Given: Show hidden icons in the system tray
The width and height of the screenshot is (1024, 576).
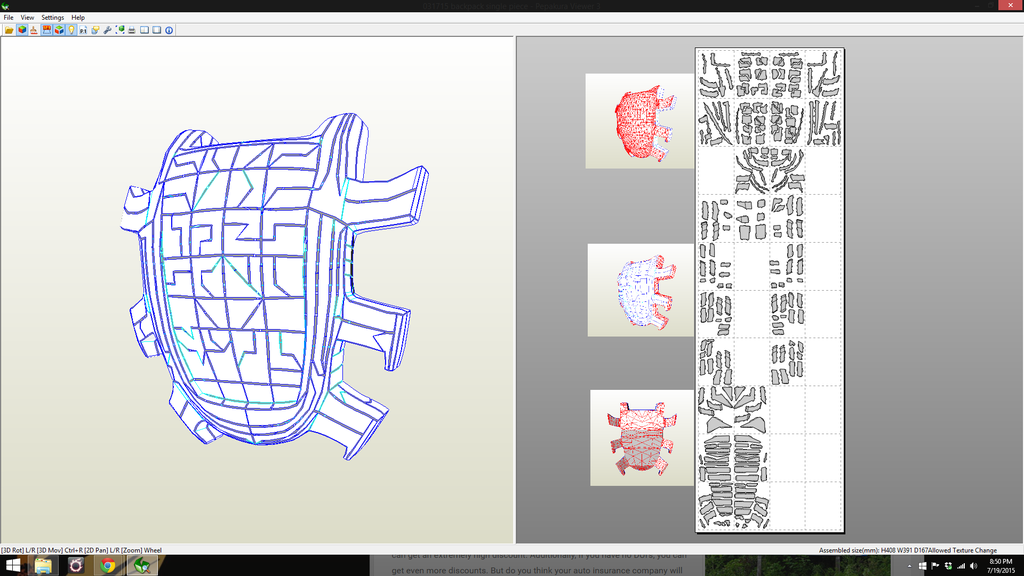Looking at the screenshot, I should [x=910, y=566].
